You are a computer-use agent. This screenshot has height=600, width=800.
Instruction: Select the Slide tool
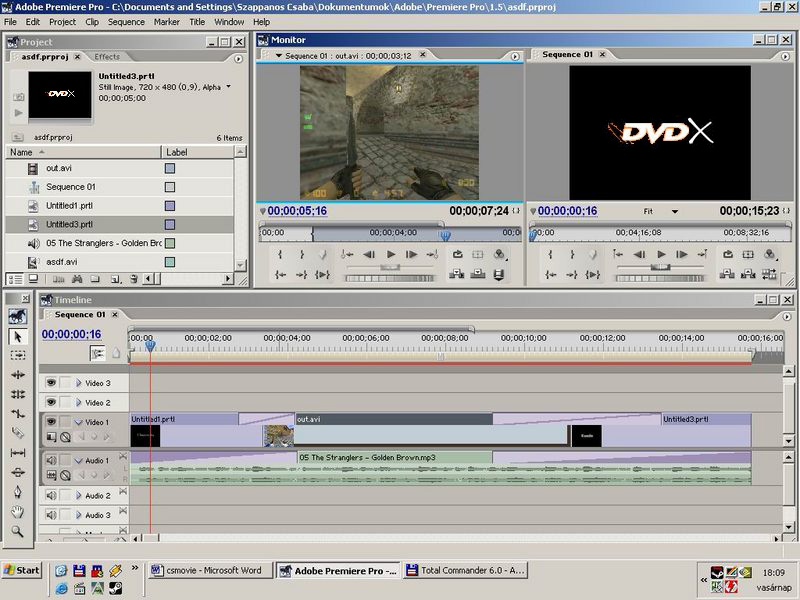click(18, 472)
